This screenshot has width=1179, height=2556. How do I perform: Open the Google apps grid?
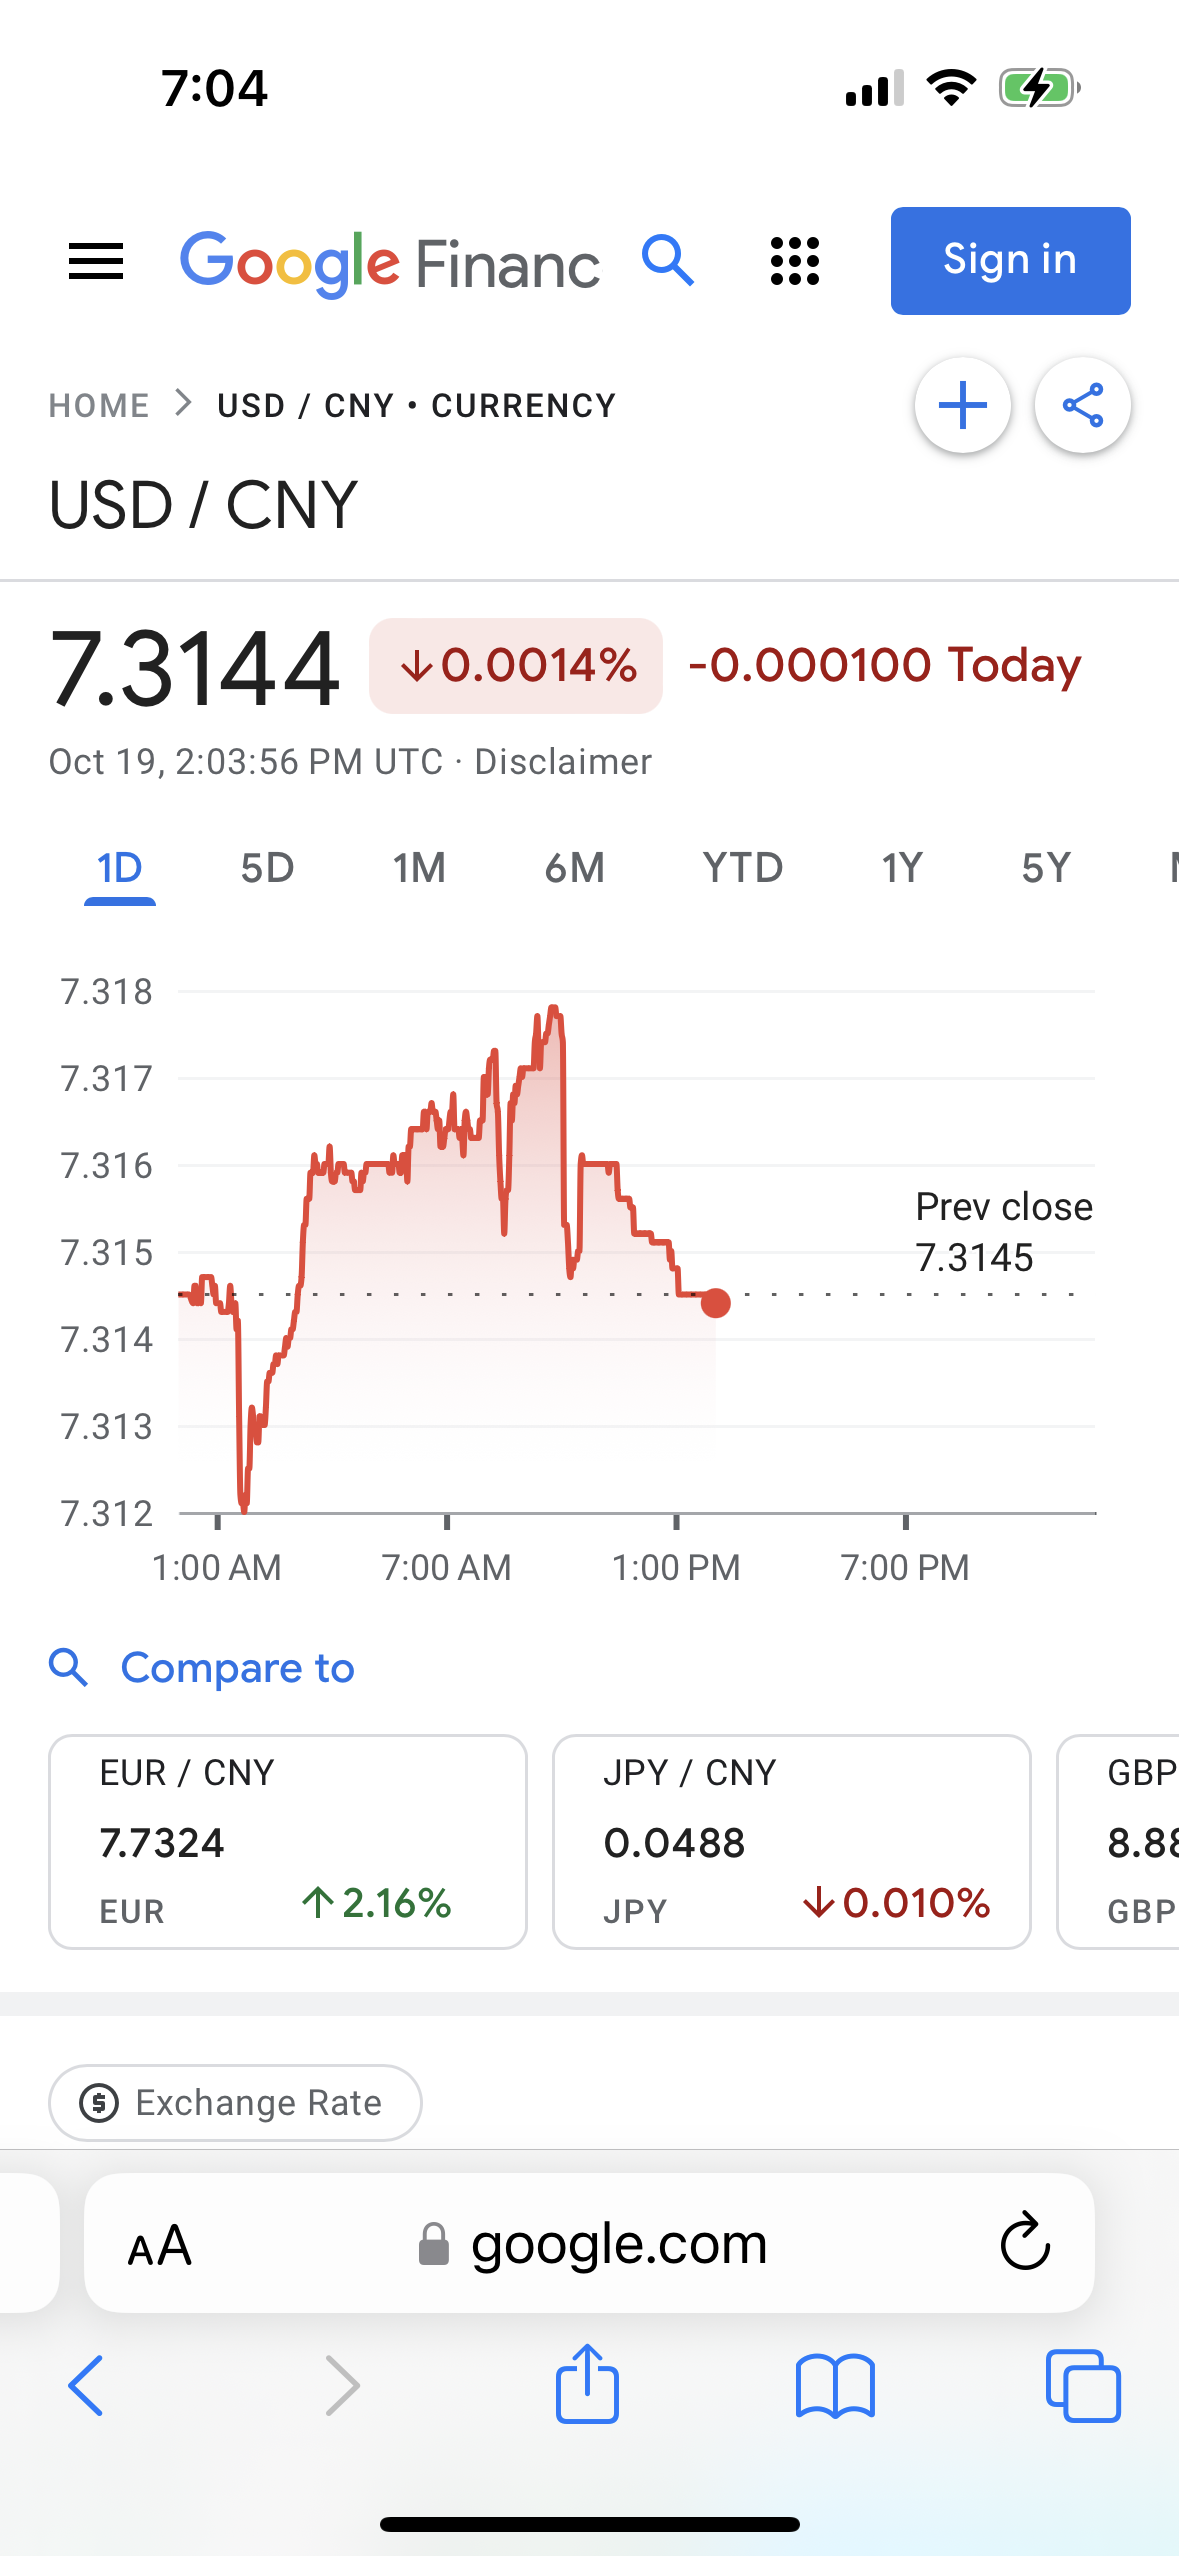click(795, 262)
